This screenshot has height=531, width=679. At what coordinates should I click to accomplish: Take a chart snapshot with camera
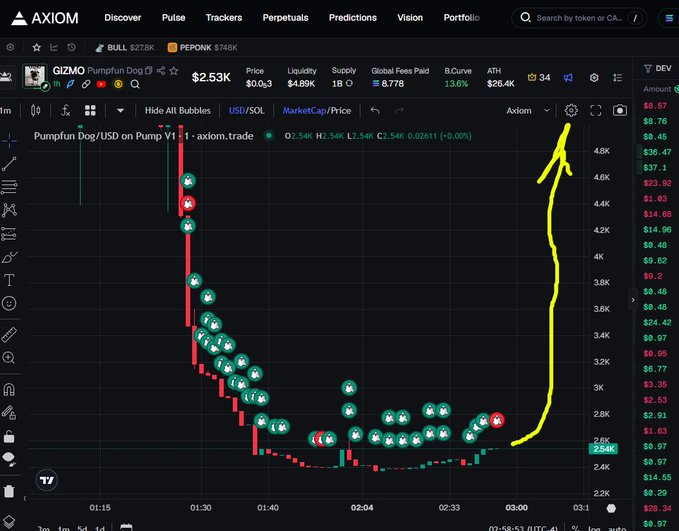(x=620, y=110)
